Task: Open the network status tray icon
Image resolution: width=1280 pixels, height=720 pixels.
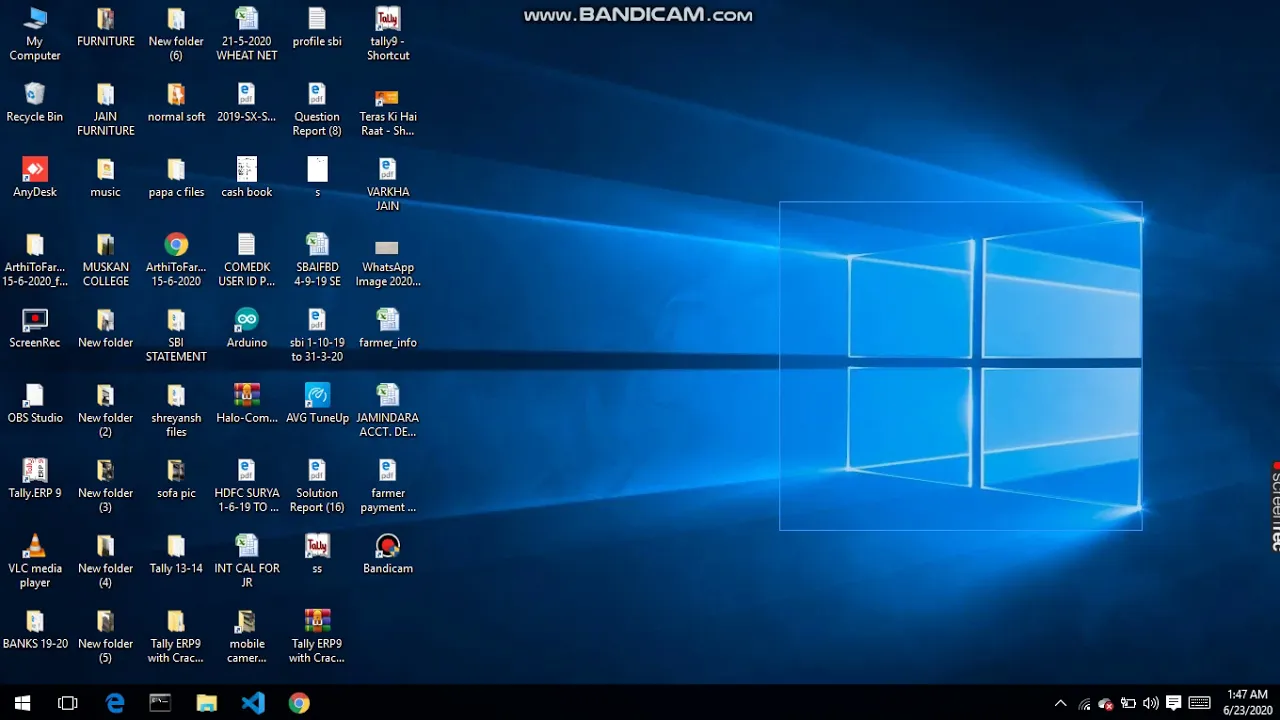Action: tap(1084, 703)
